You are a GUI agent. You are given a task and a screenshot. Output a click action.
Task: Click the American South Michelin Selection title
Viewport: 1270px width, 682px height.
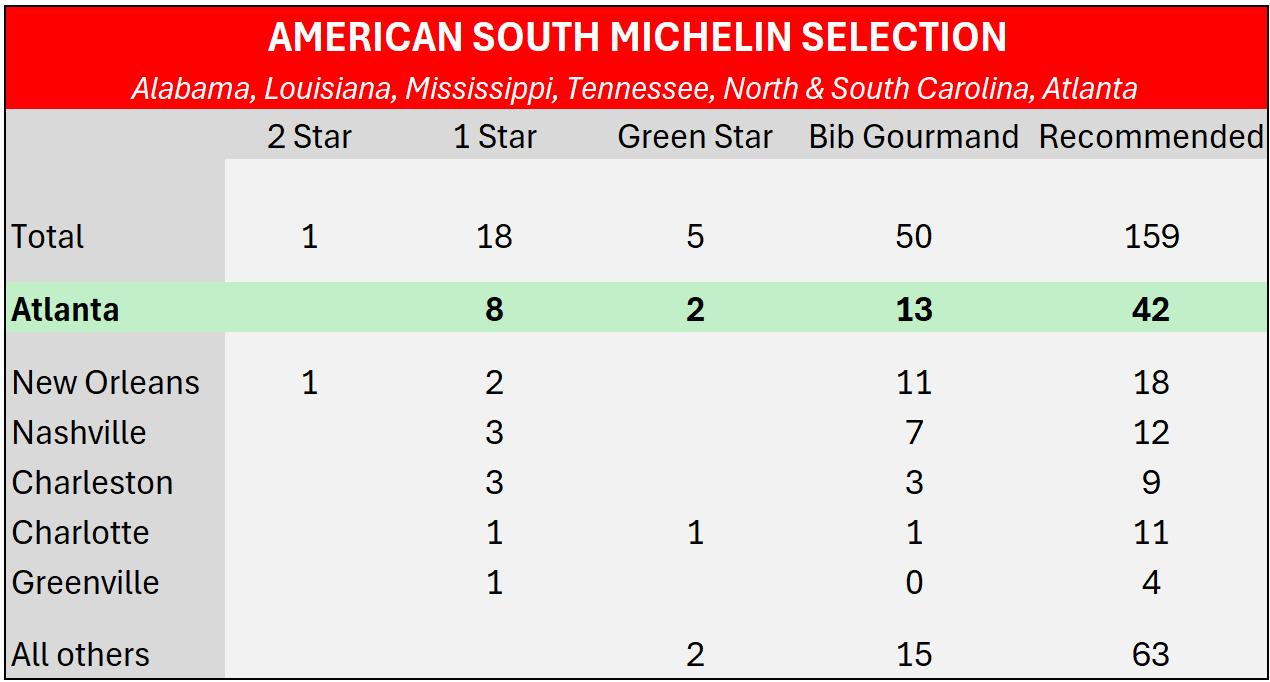(636, 38)
